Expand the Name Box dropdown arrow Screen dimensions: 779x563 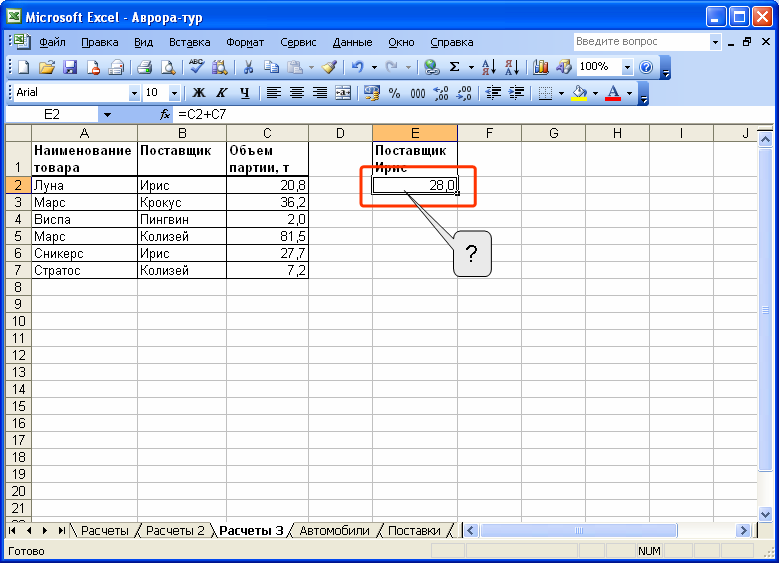107,115
